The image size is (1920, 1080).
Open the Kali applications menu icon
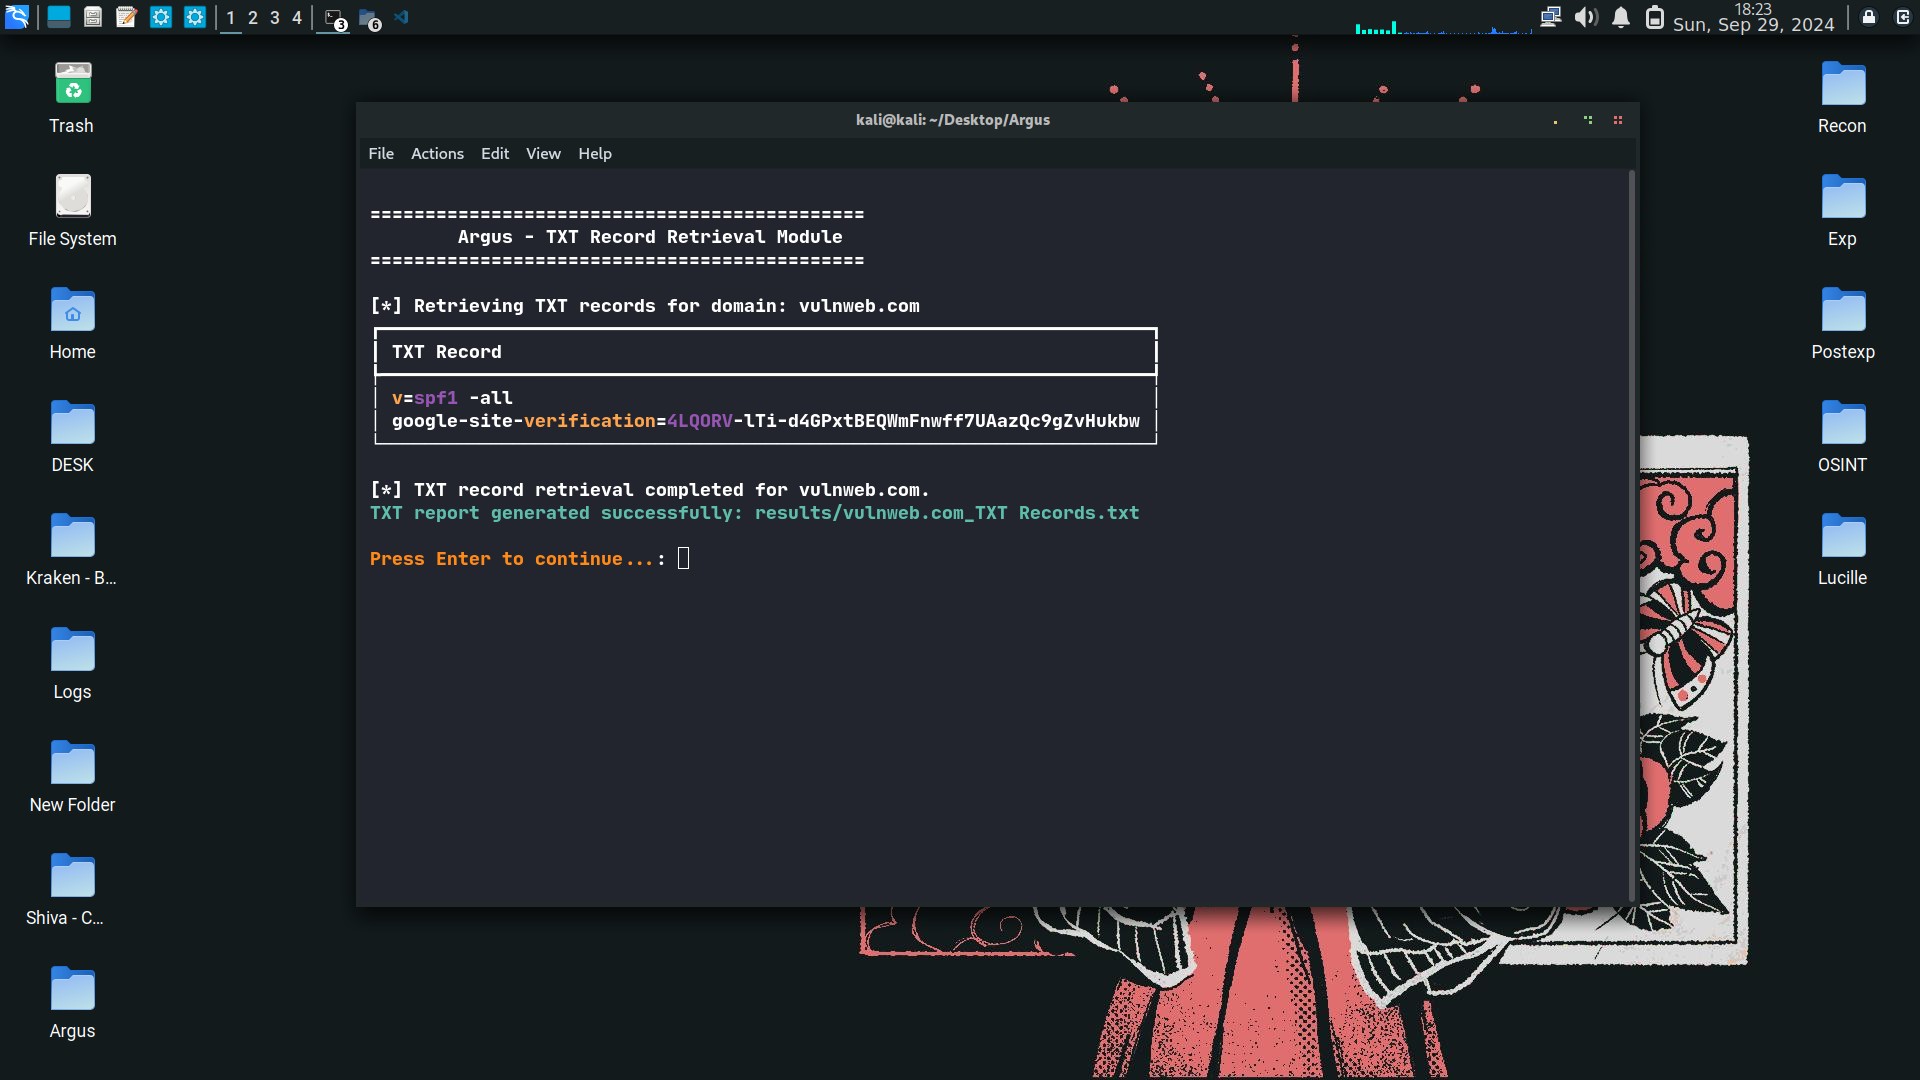[17, 17]
